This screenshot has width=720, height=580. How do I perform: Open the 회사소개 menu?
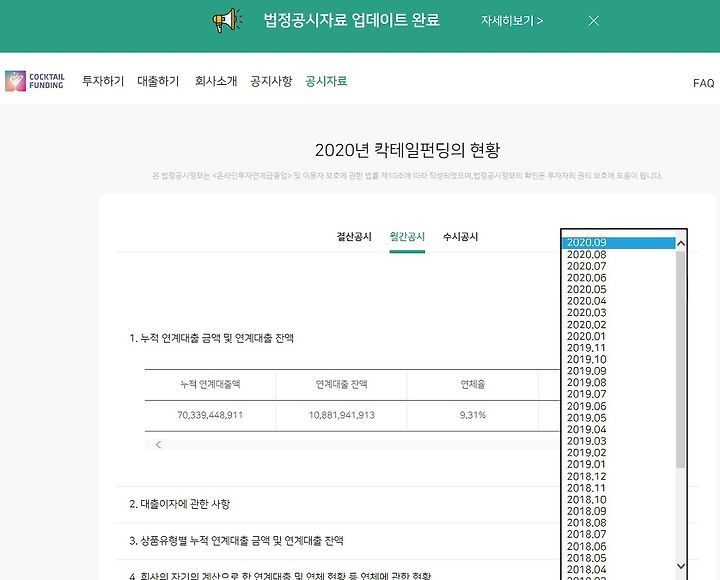click(216, 81)
